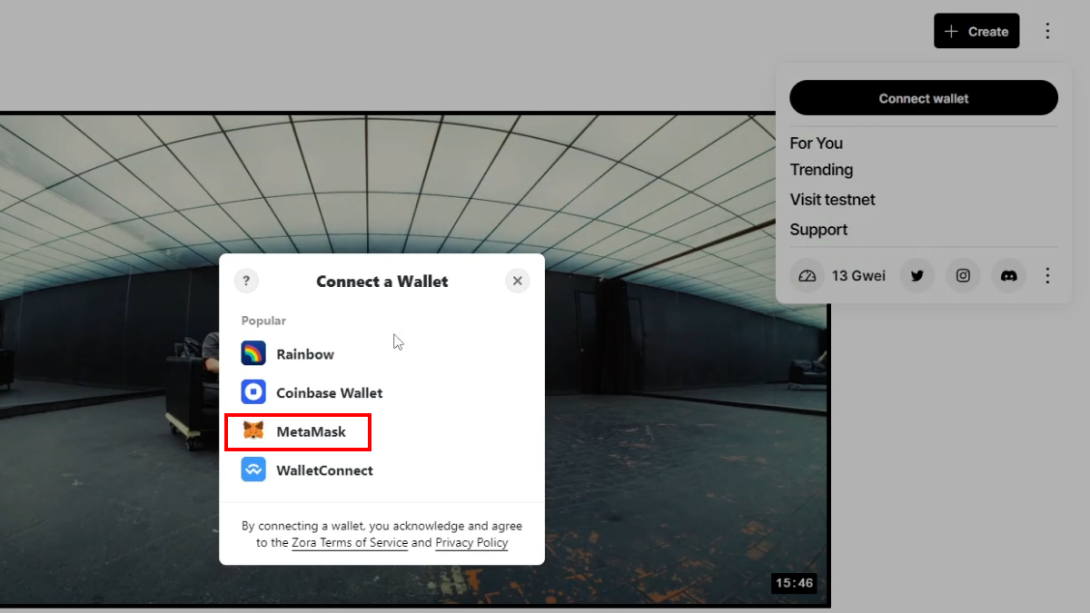Open the Trending menu item

pos(821,170)
